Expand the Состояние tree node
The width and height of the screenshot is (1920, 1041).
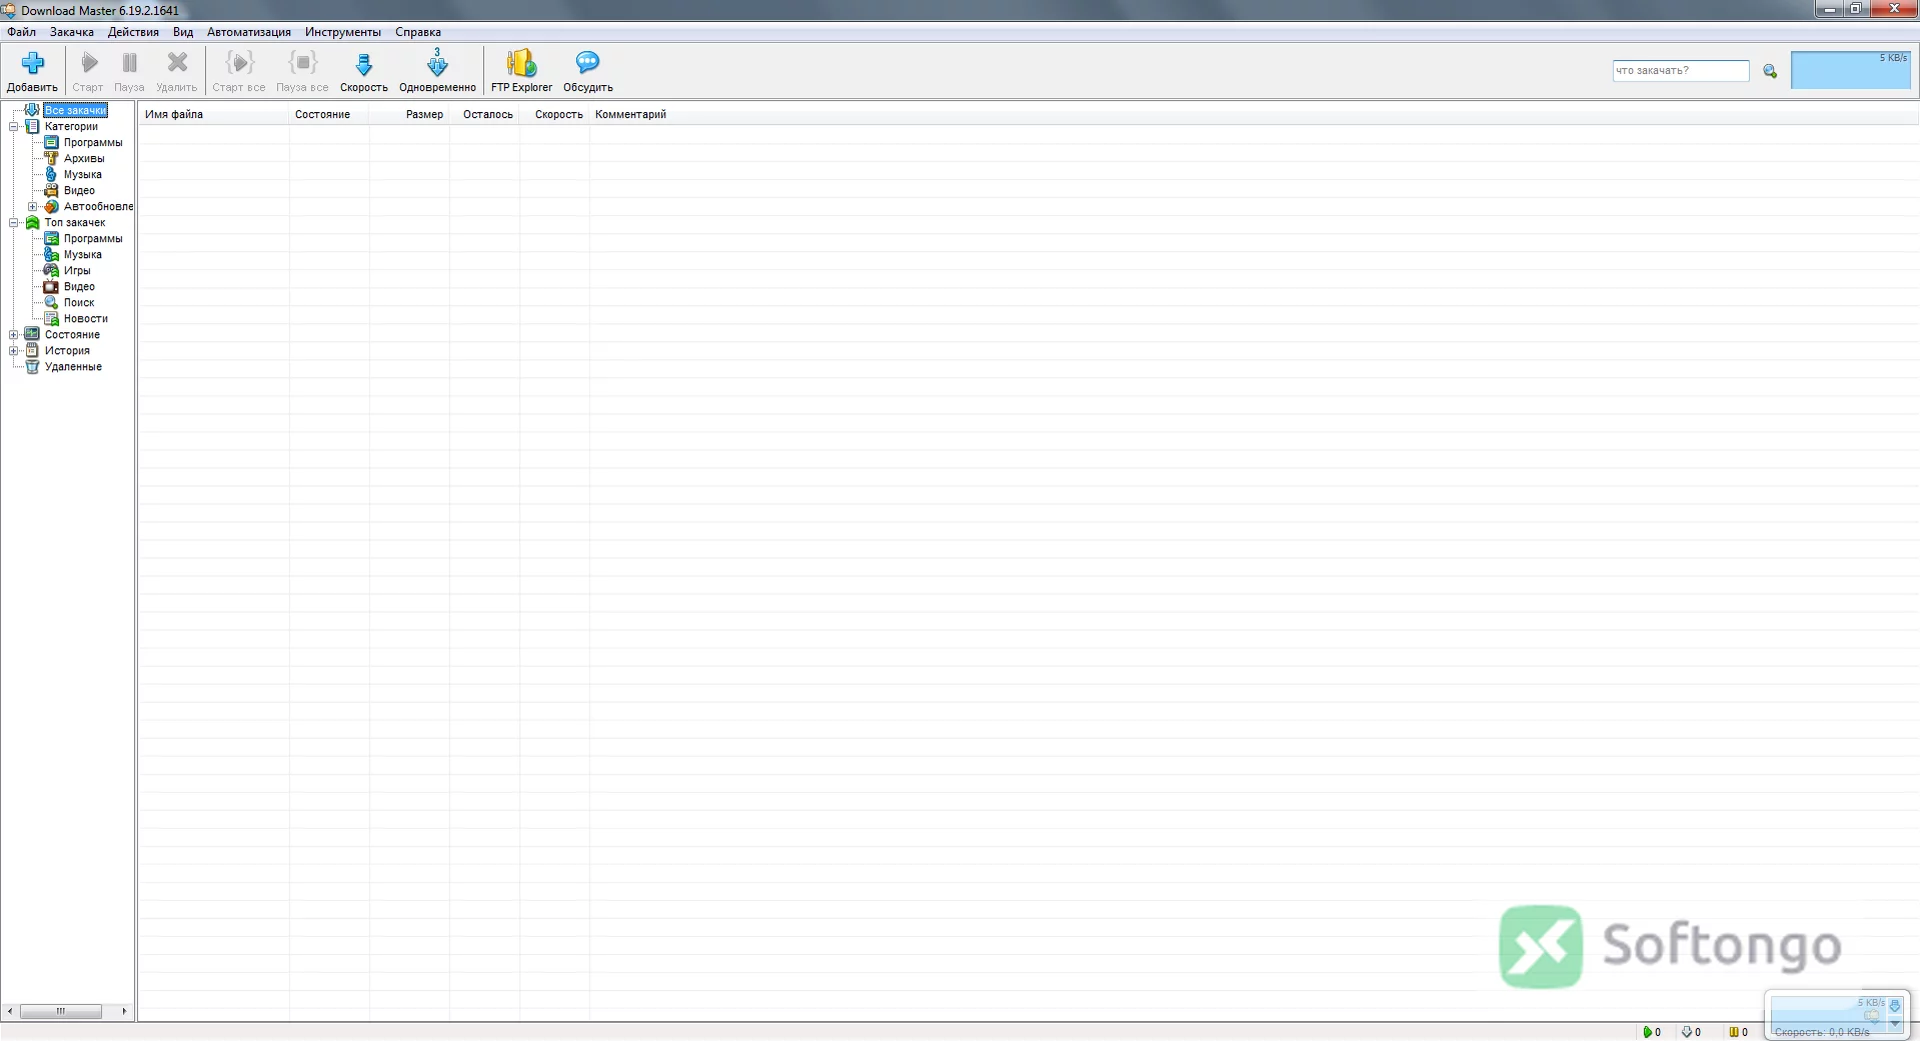pyautogui.click(x=14, y=334)
